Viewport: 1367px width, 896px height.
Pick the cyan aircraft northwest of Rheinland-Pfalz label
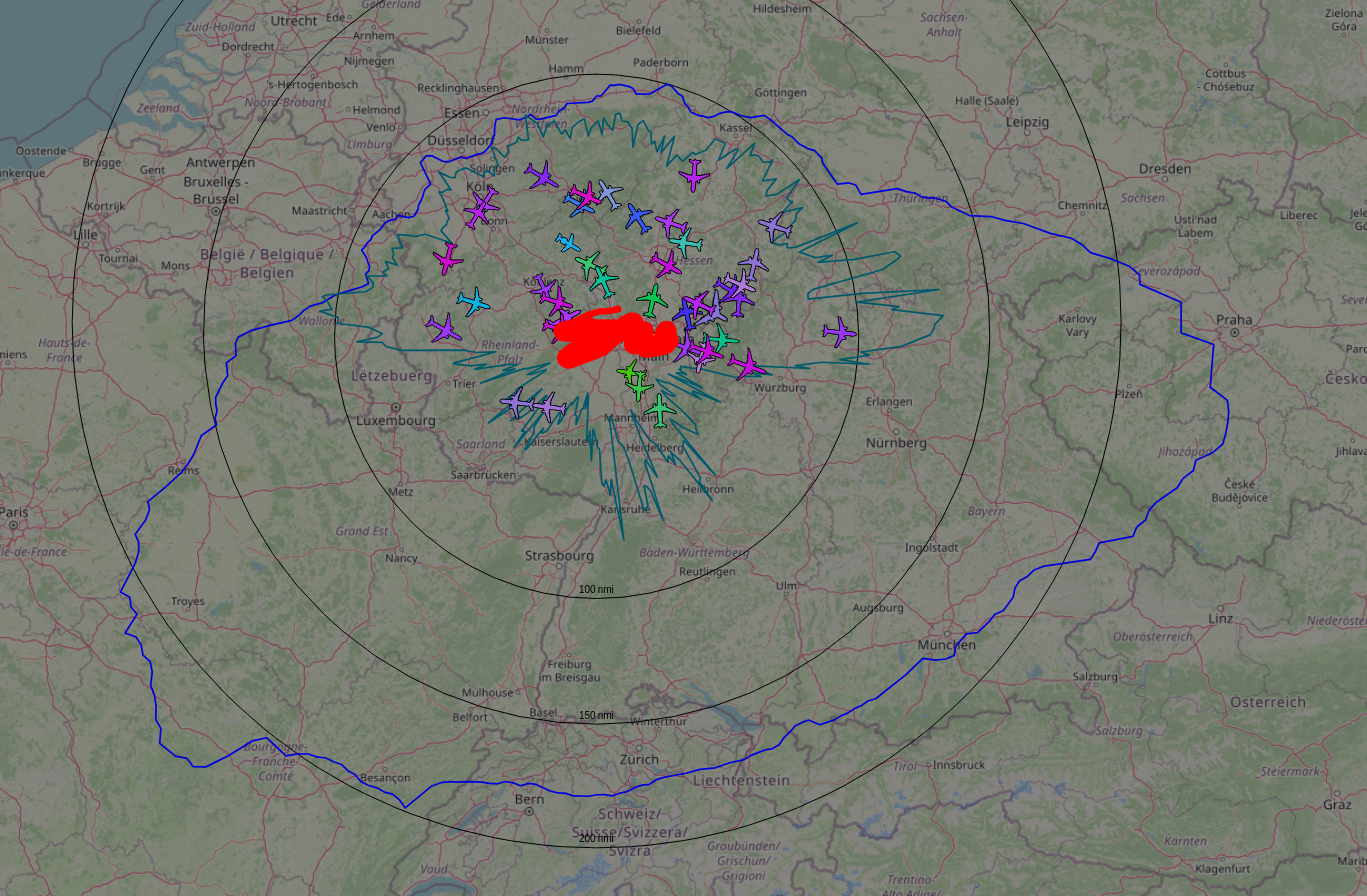pyautogui.click(x=472, y=300)
